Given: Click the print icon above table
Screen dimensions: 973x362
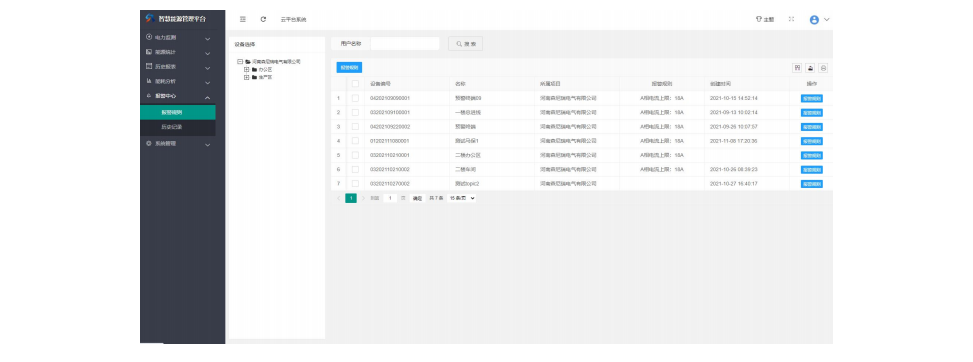Looking at the screenshot, I should point(823,68).
